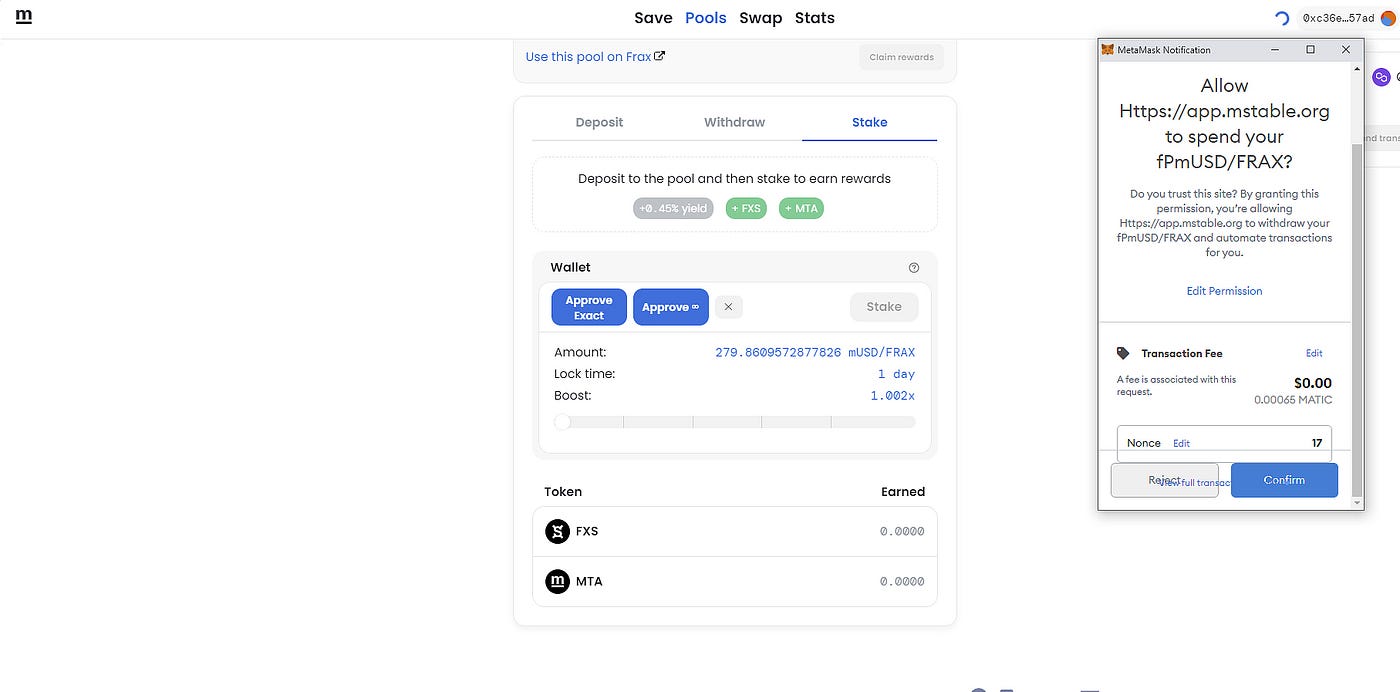
Task: Click the +0.45% yield badge
Action: [673, 208]
